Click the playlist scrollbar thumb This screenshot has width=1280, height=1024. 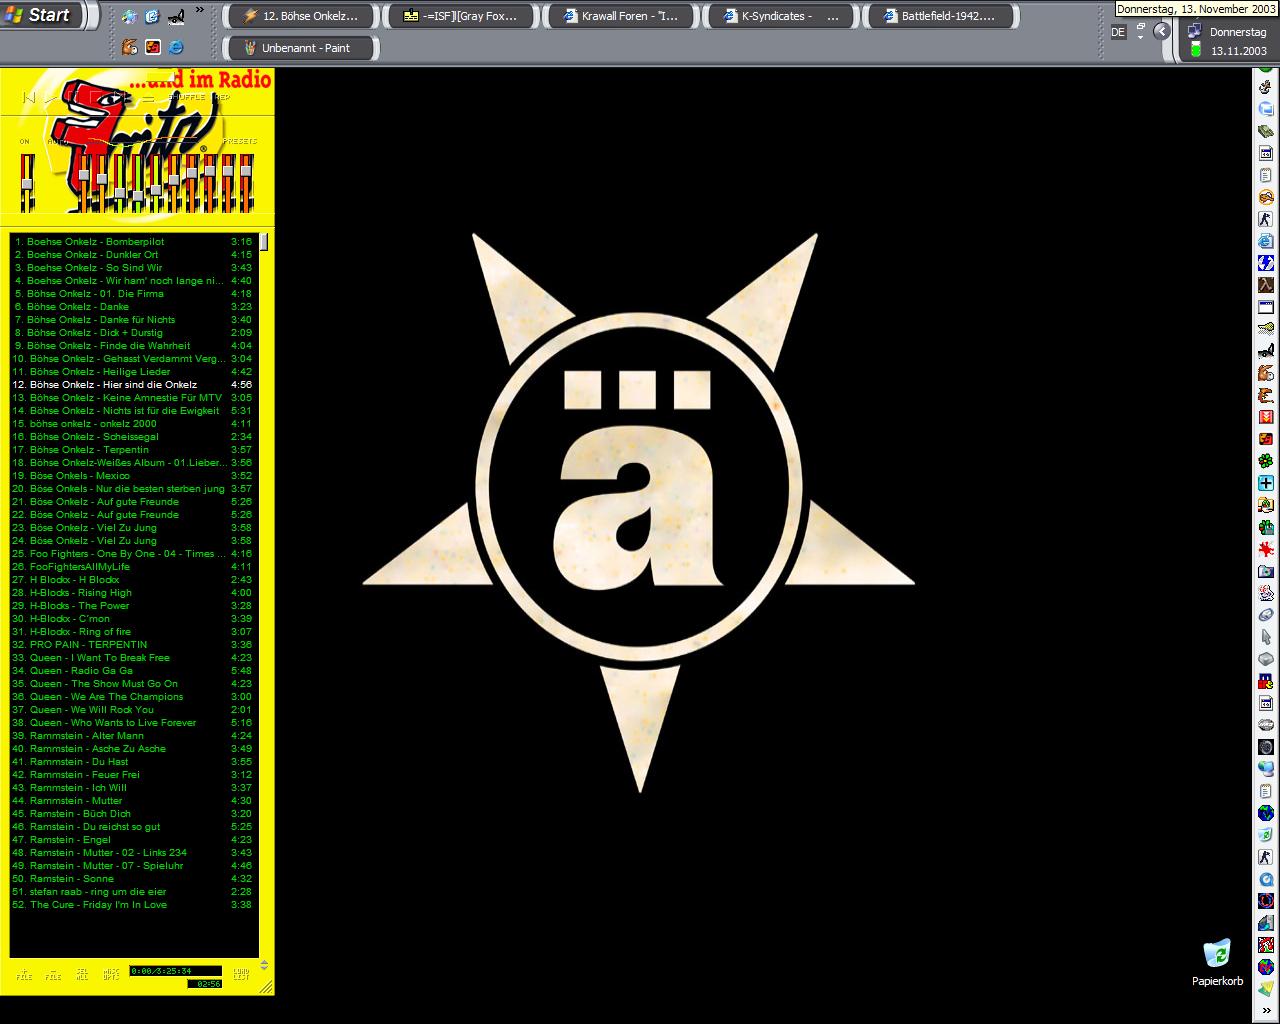coord(264,241)
